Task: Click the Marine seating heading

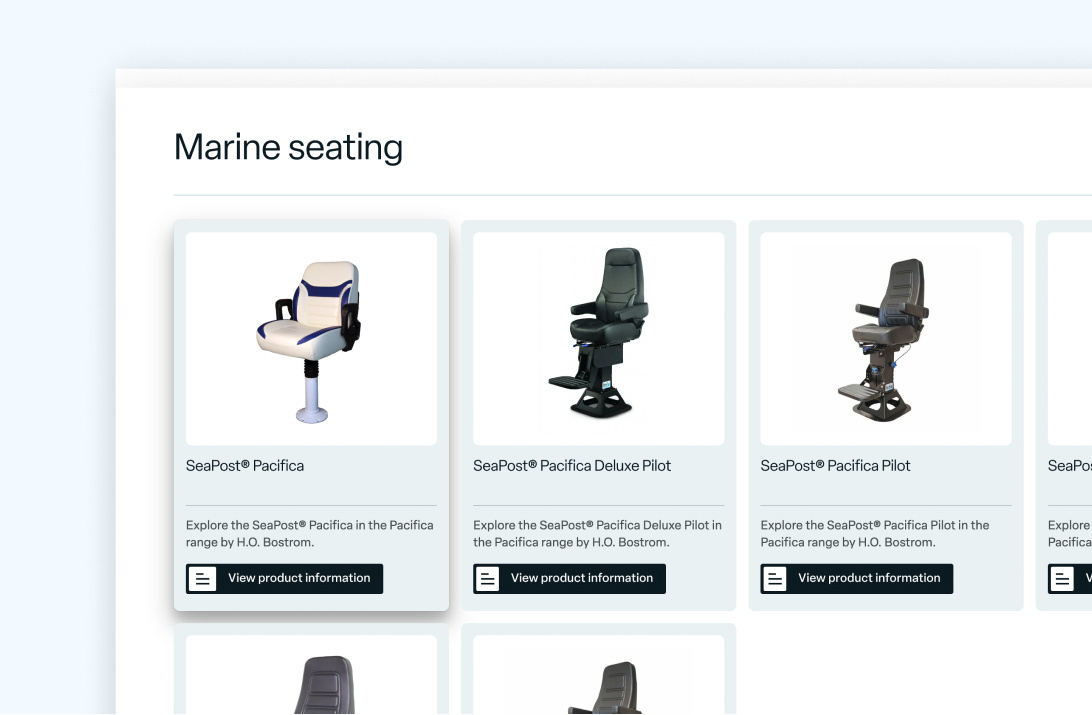Action: [x=288, y=148]
